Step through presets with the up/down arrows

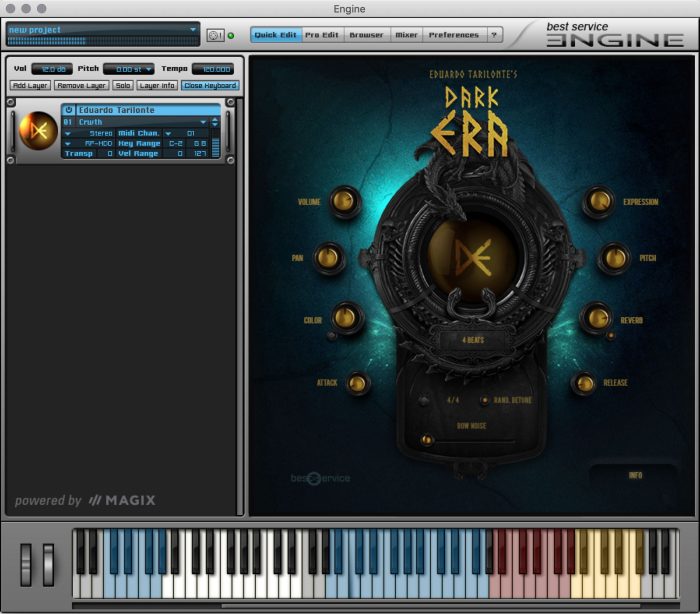tap(215, 122)
